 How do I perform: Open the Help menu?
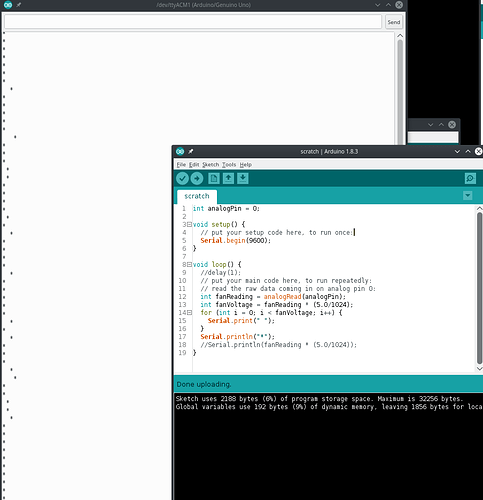click(246, 164)
